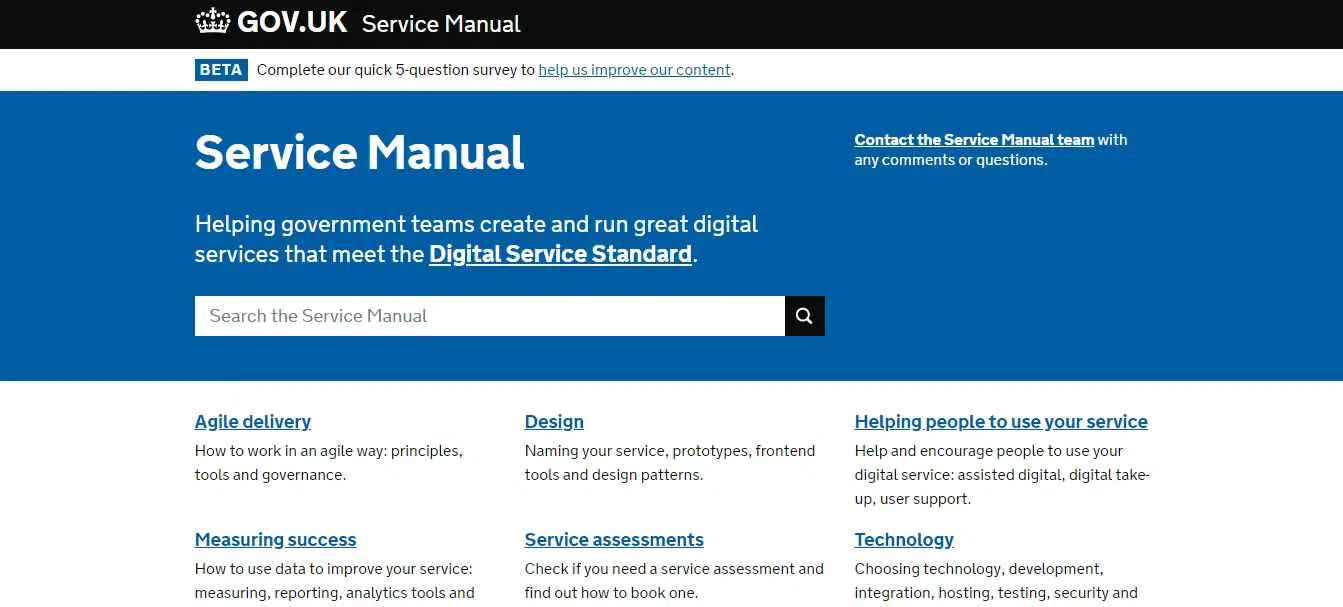Click the description text under Technology
The image size is (1343, 607).
[995, 581]
